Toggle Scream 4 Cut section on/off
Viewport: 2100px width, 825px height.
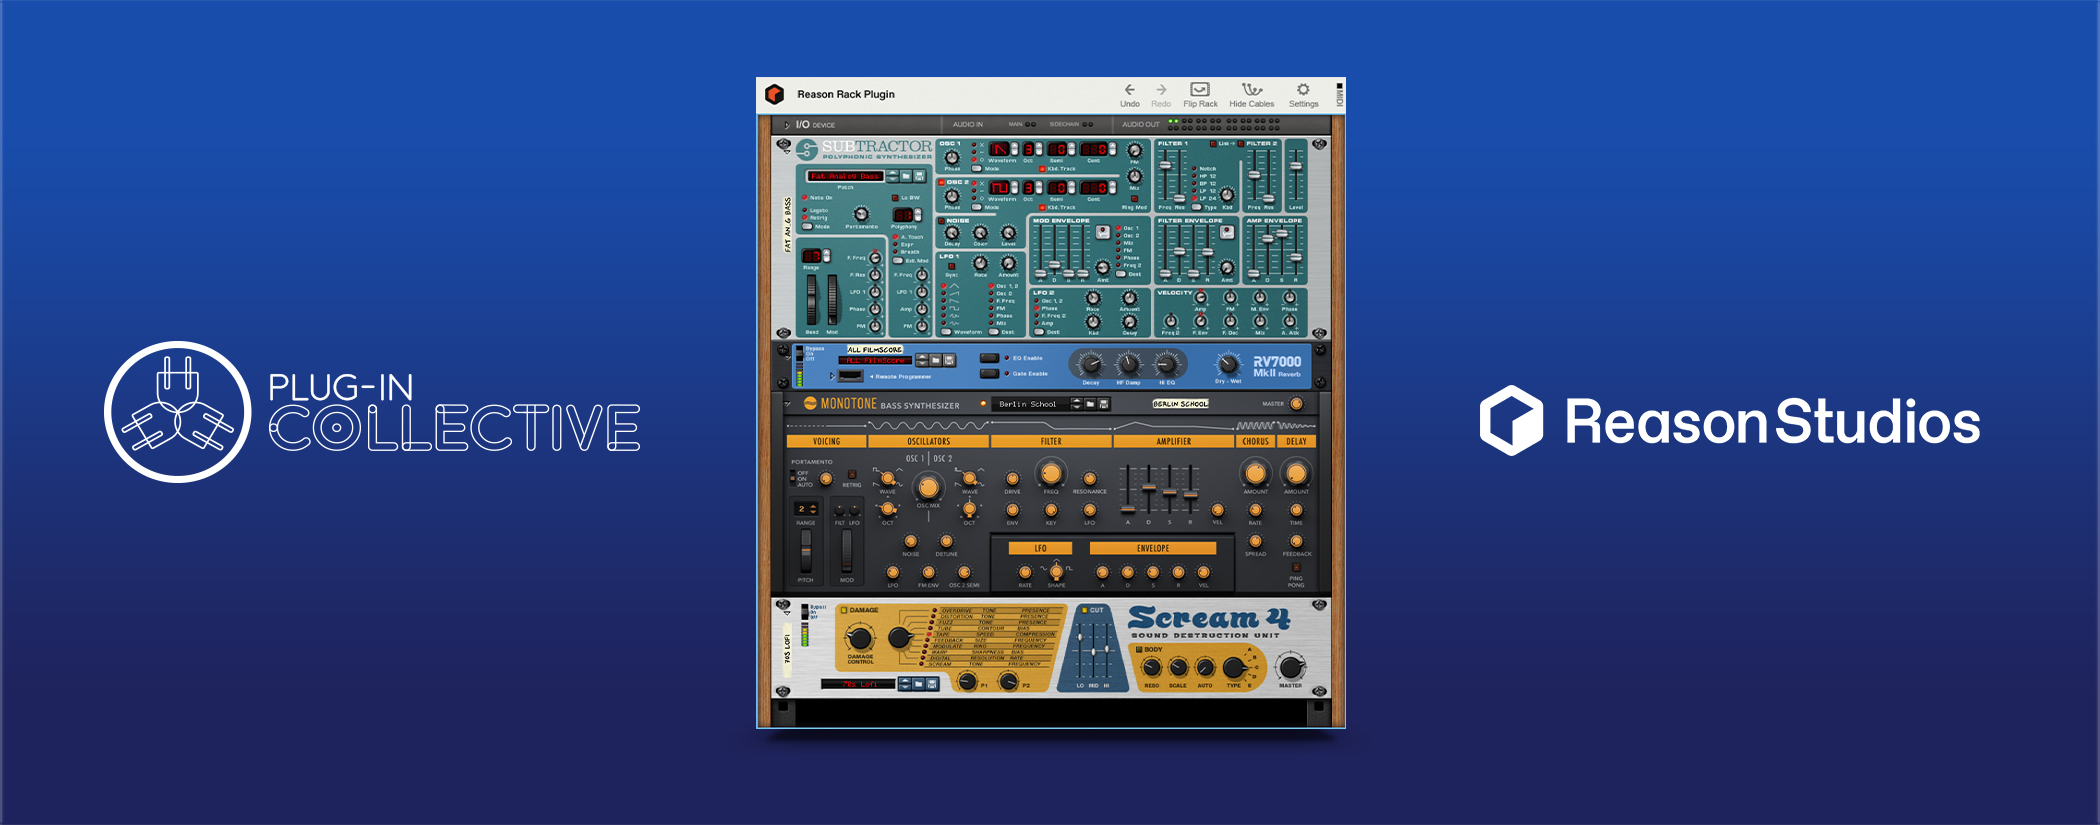pos(1085,610)
